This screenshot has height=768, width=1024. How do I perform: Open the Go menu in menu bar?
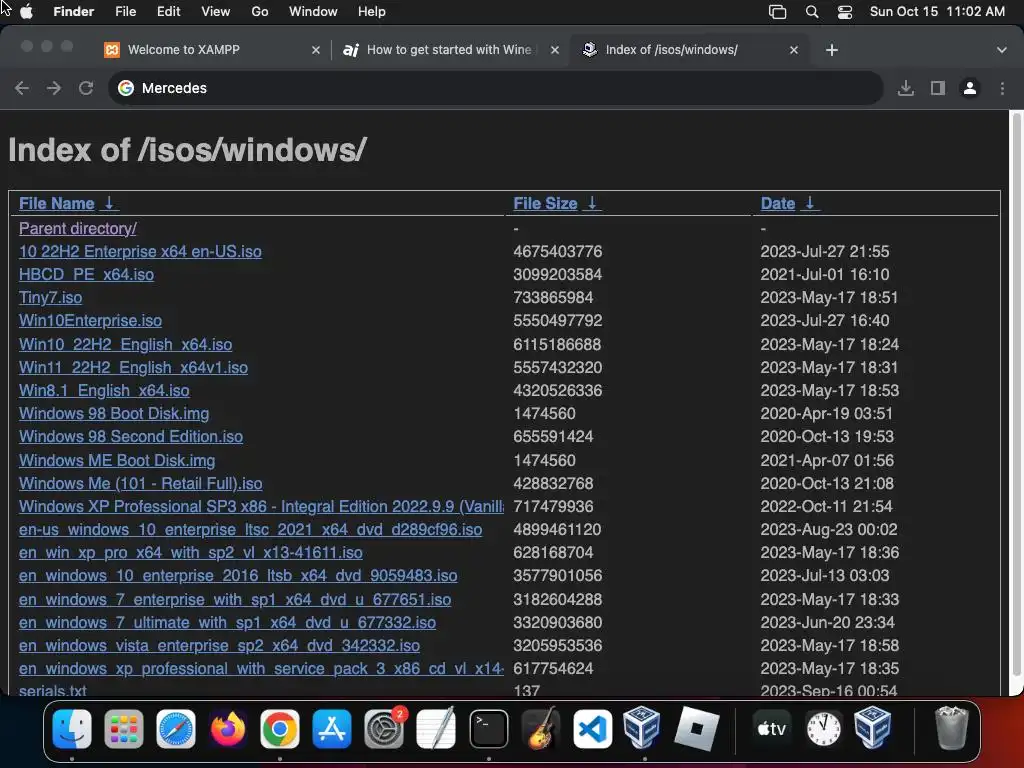pyautogui.click(x=260, y=12)
